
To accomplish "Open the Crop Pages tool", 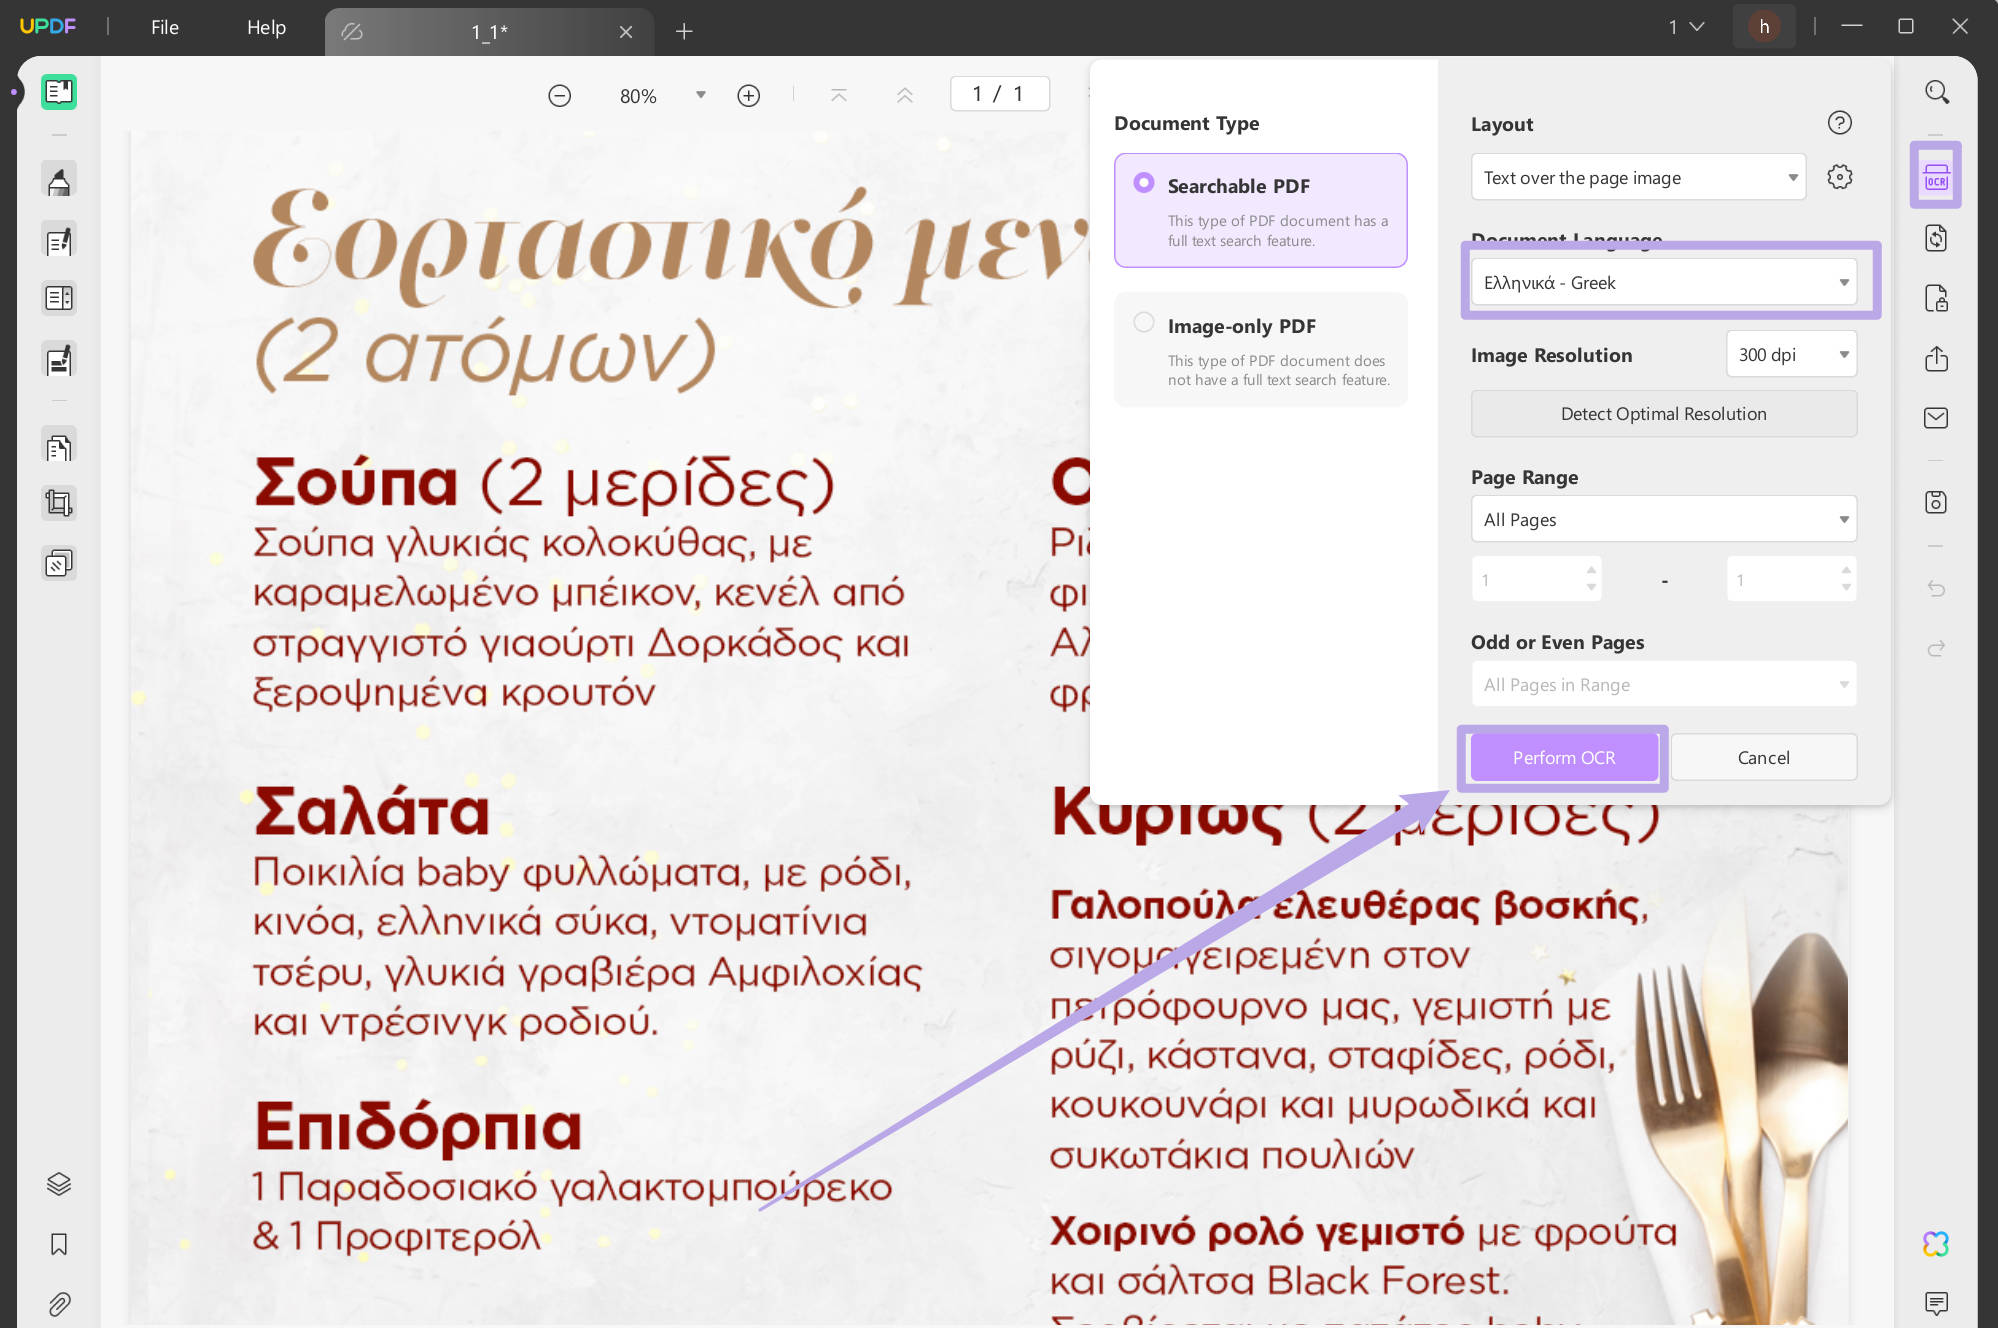I will click(x=59, y=502).
